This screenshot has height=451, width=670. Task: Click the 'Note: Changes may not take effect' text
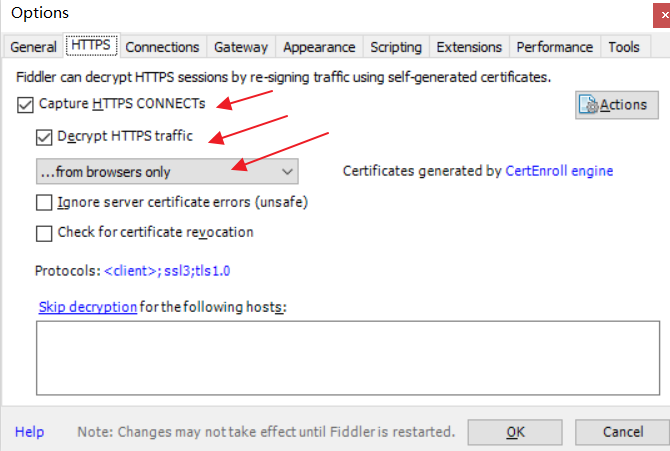pos(266,432)
